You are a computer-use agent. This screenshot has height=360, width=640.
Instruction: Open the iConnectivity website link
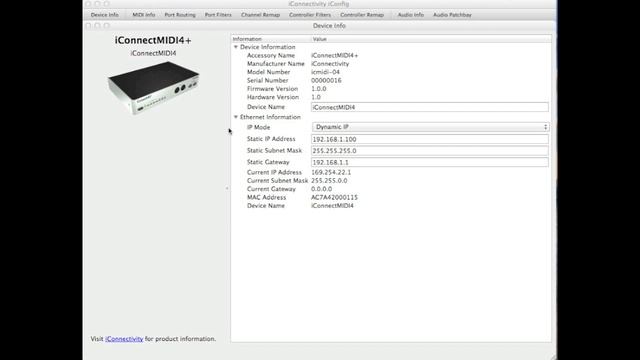pyautogui.click(x=124, y=339)
